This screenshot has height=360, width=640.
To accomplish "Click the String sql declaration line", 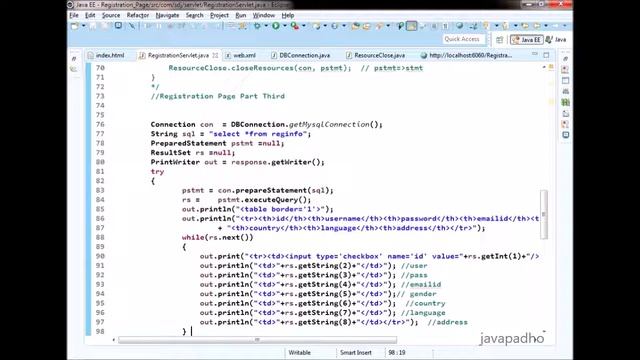I will click(x=231, y=134).
